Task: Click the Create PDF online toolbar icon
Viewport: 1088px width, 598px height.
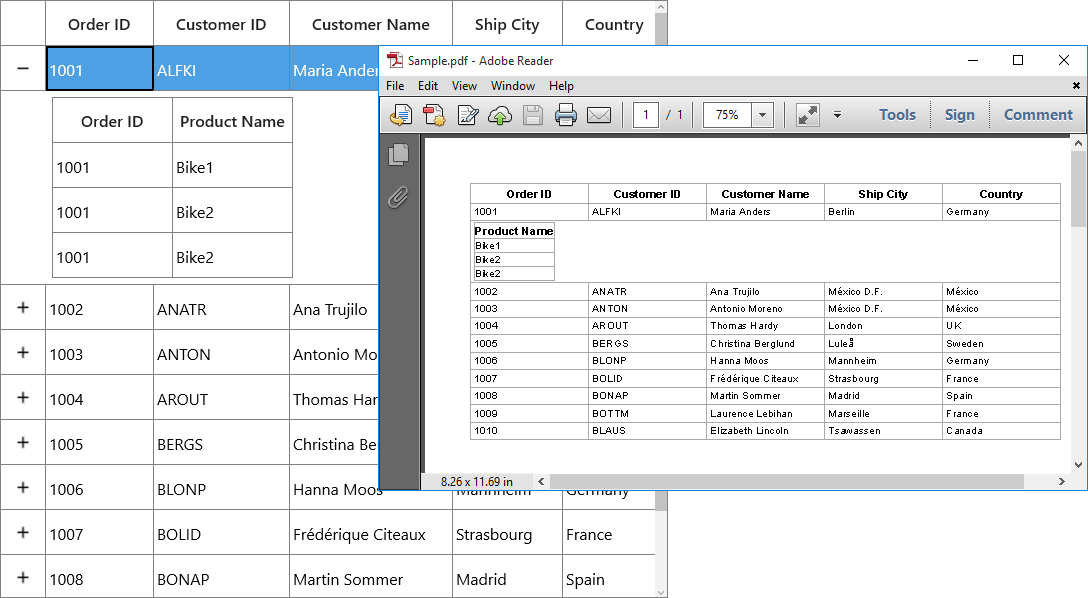Action: click(x=400, y=114)
